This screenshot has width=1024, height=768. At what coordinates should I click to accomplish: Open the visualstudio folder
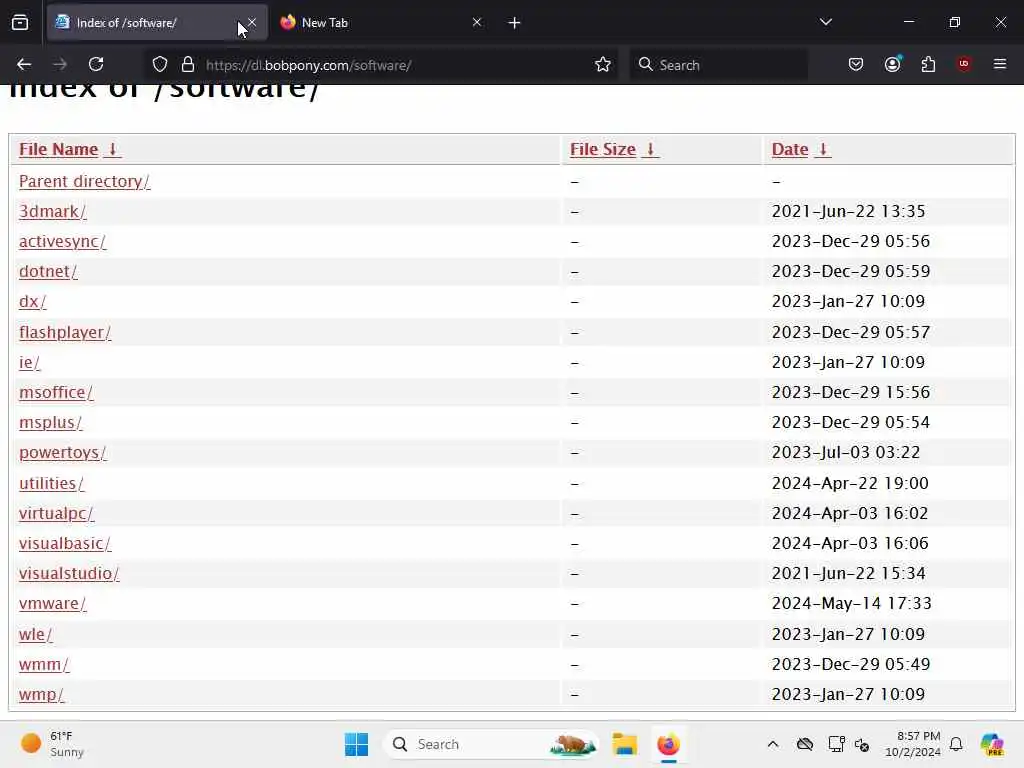[x=69, y=573]
